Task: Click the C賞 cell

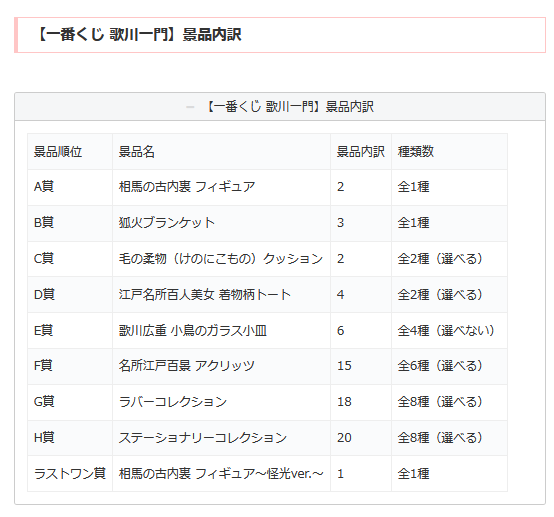Action: click(70, 259)
